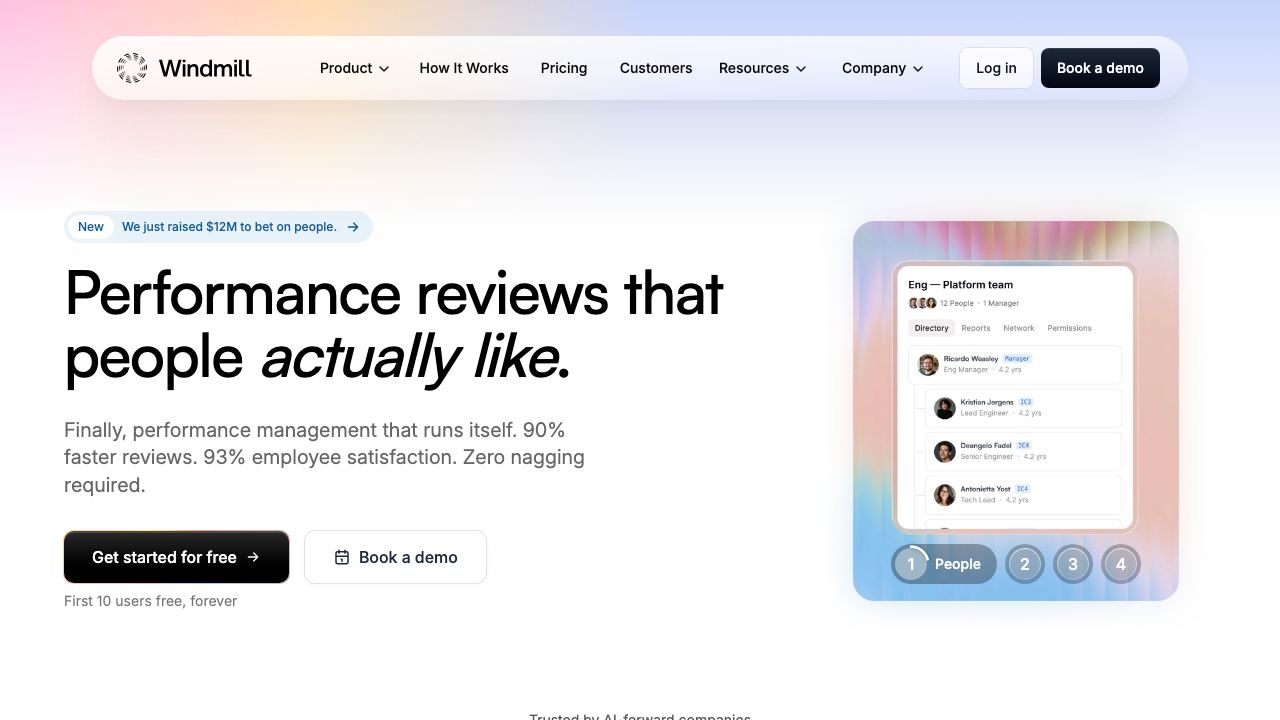
Task: Select the Kristian Jorgens name
Action: [987, 402]
